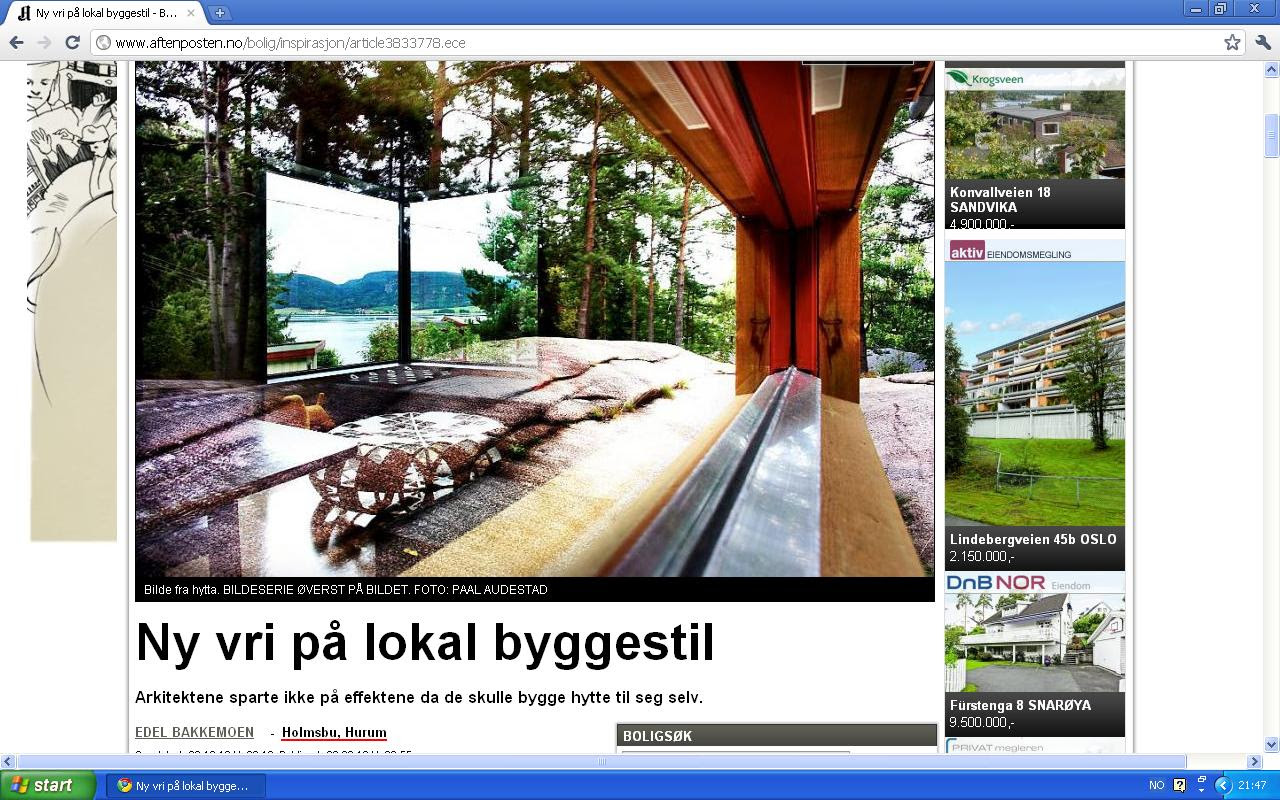Bookmark this page with the star
This screenshot has width=1280, height=800.
click(1232, 42)
